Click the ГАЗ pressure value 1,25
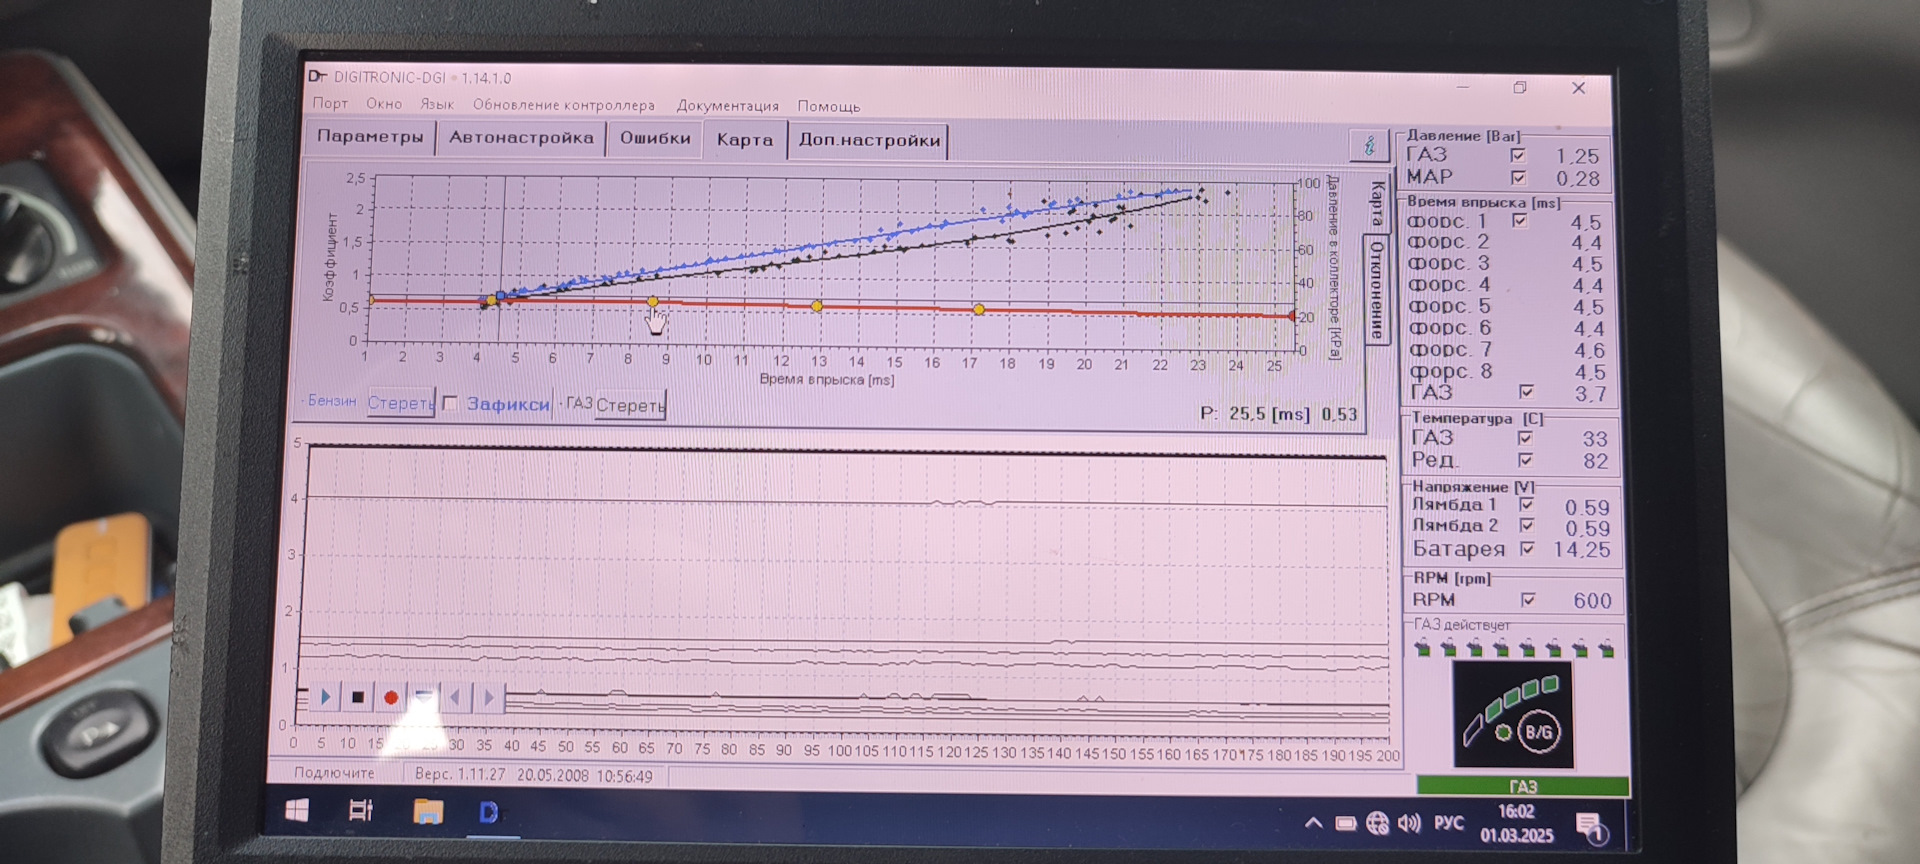This screenshot has height=864, width=1920. coord(1577,156)
